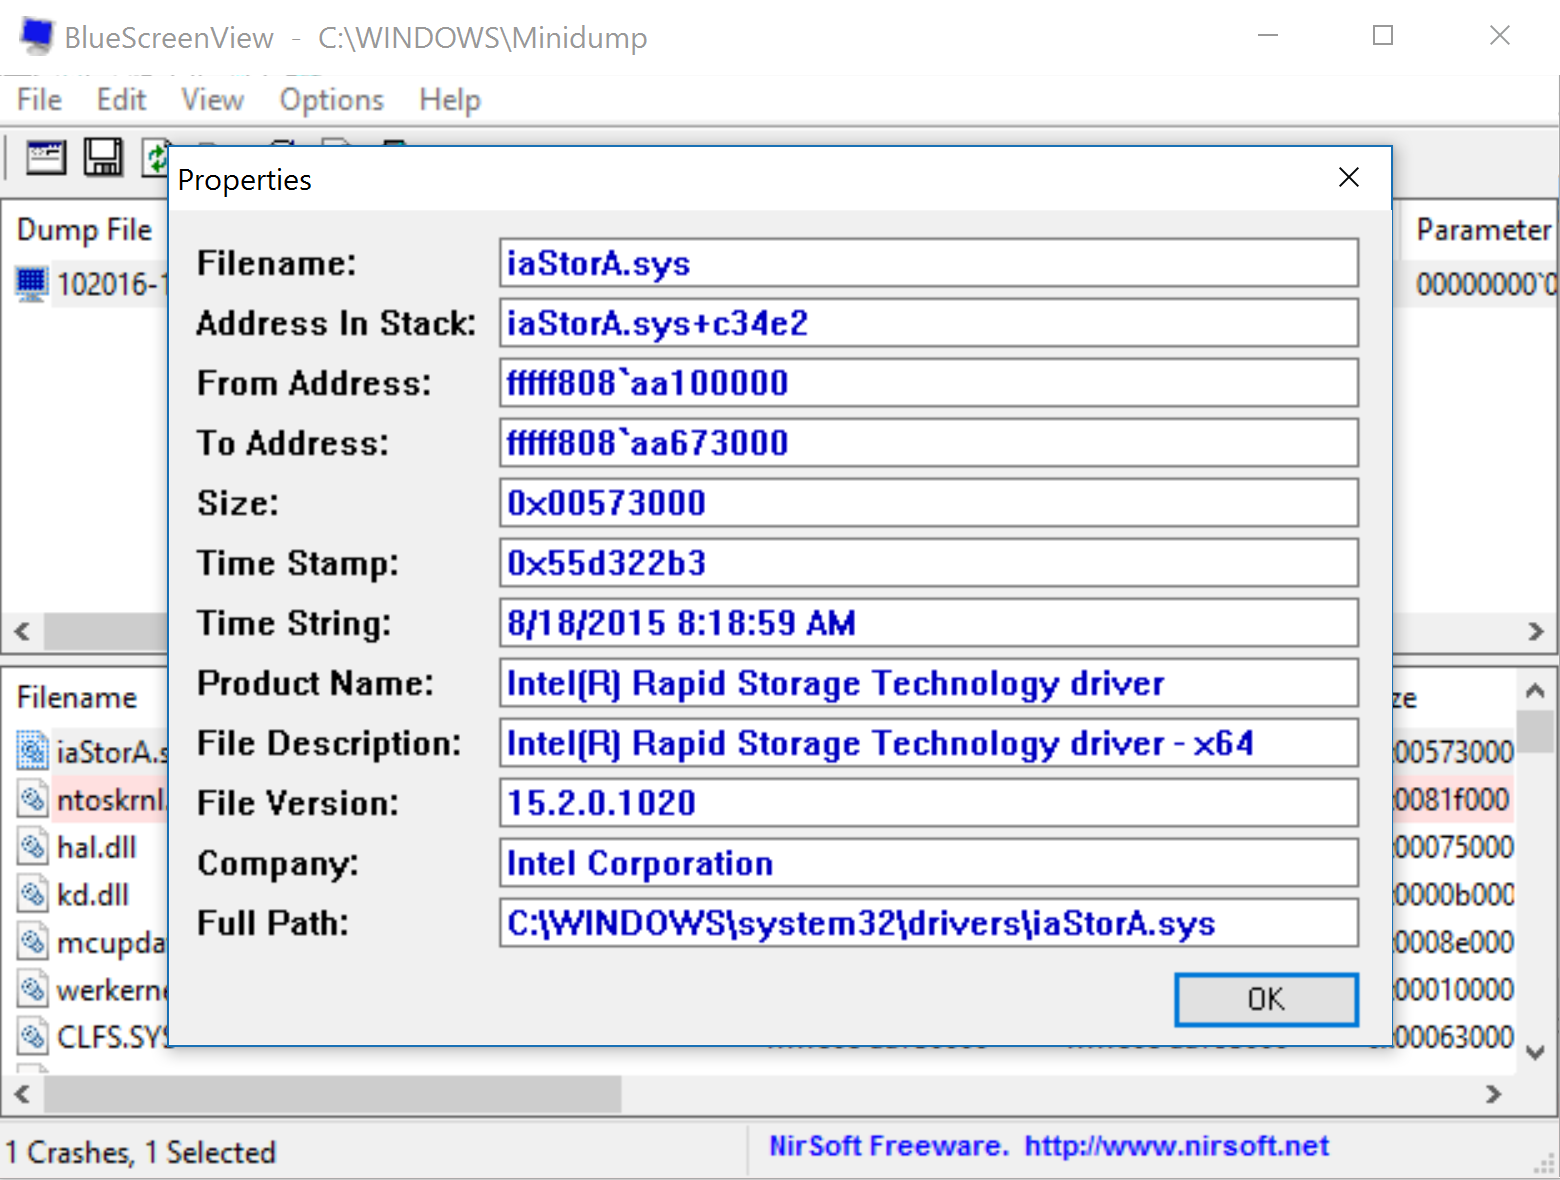Open the Advanced Options toolbar icon
Viewport: 1560px width, 1180px height.
46,157
